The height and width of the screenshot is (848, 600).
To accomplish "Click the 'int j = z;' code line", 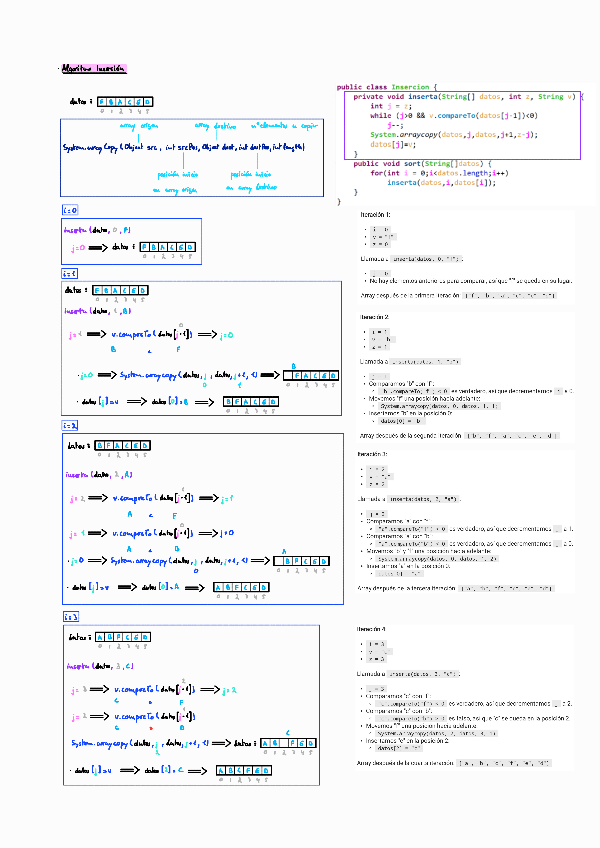I will [x=391, y=106].
